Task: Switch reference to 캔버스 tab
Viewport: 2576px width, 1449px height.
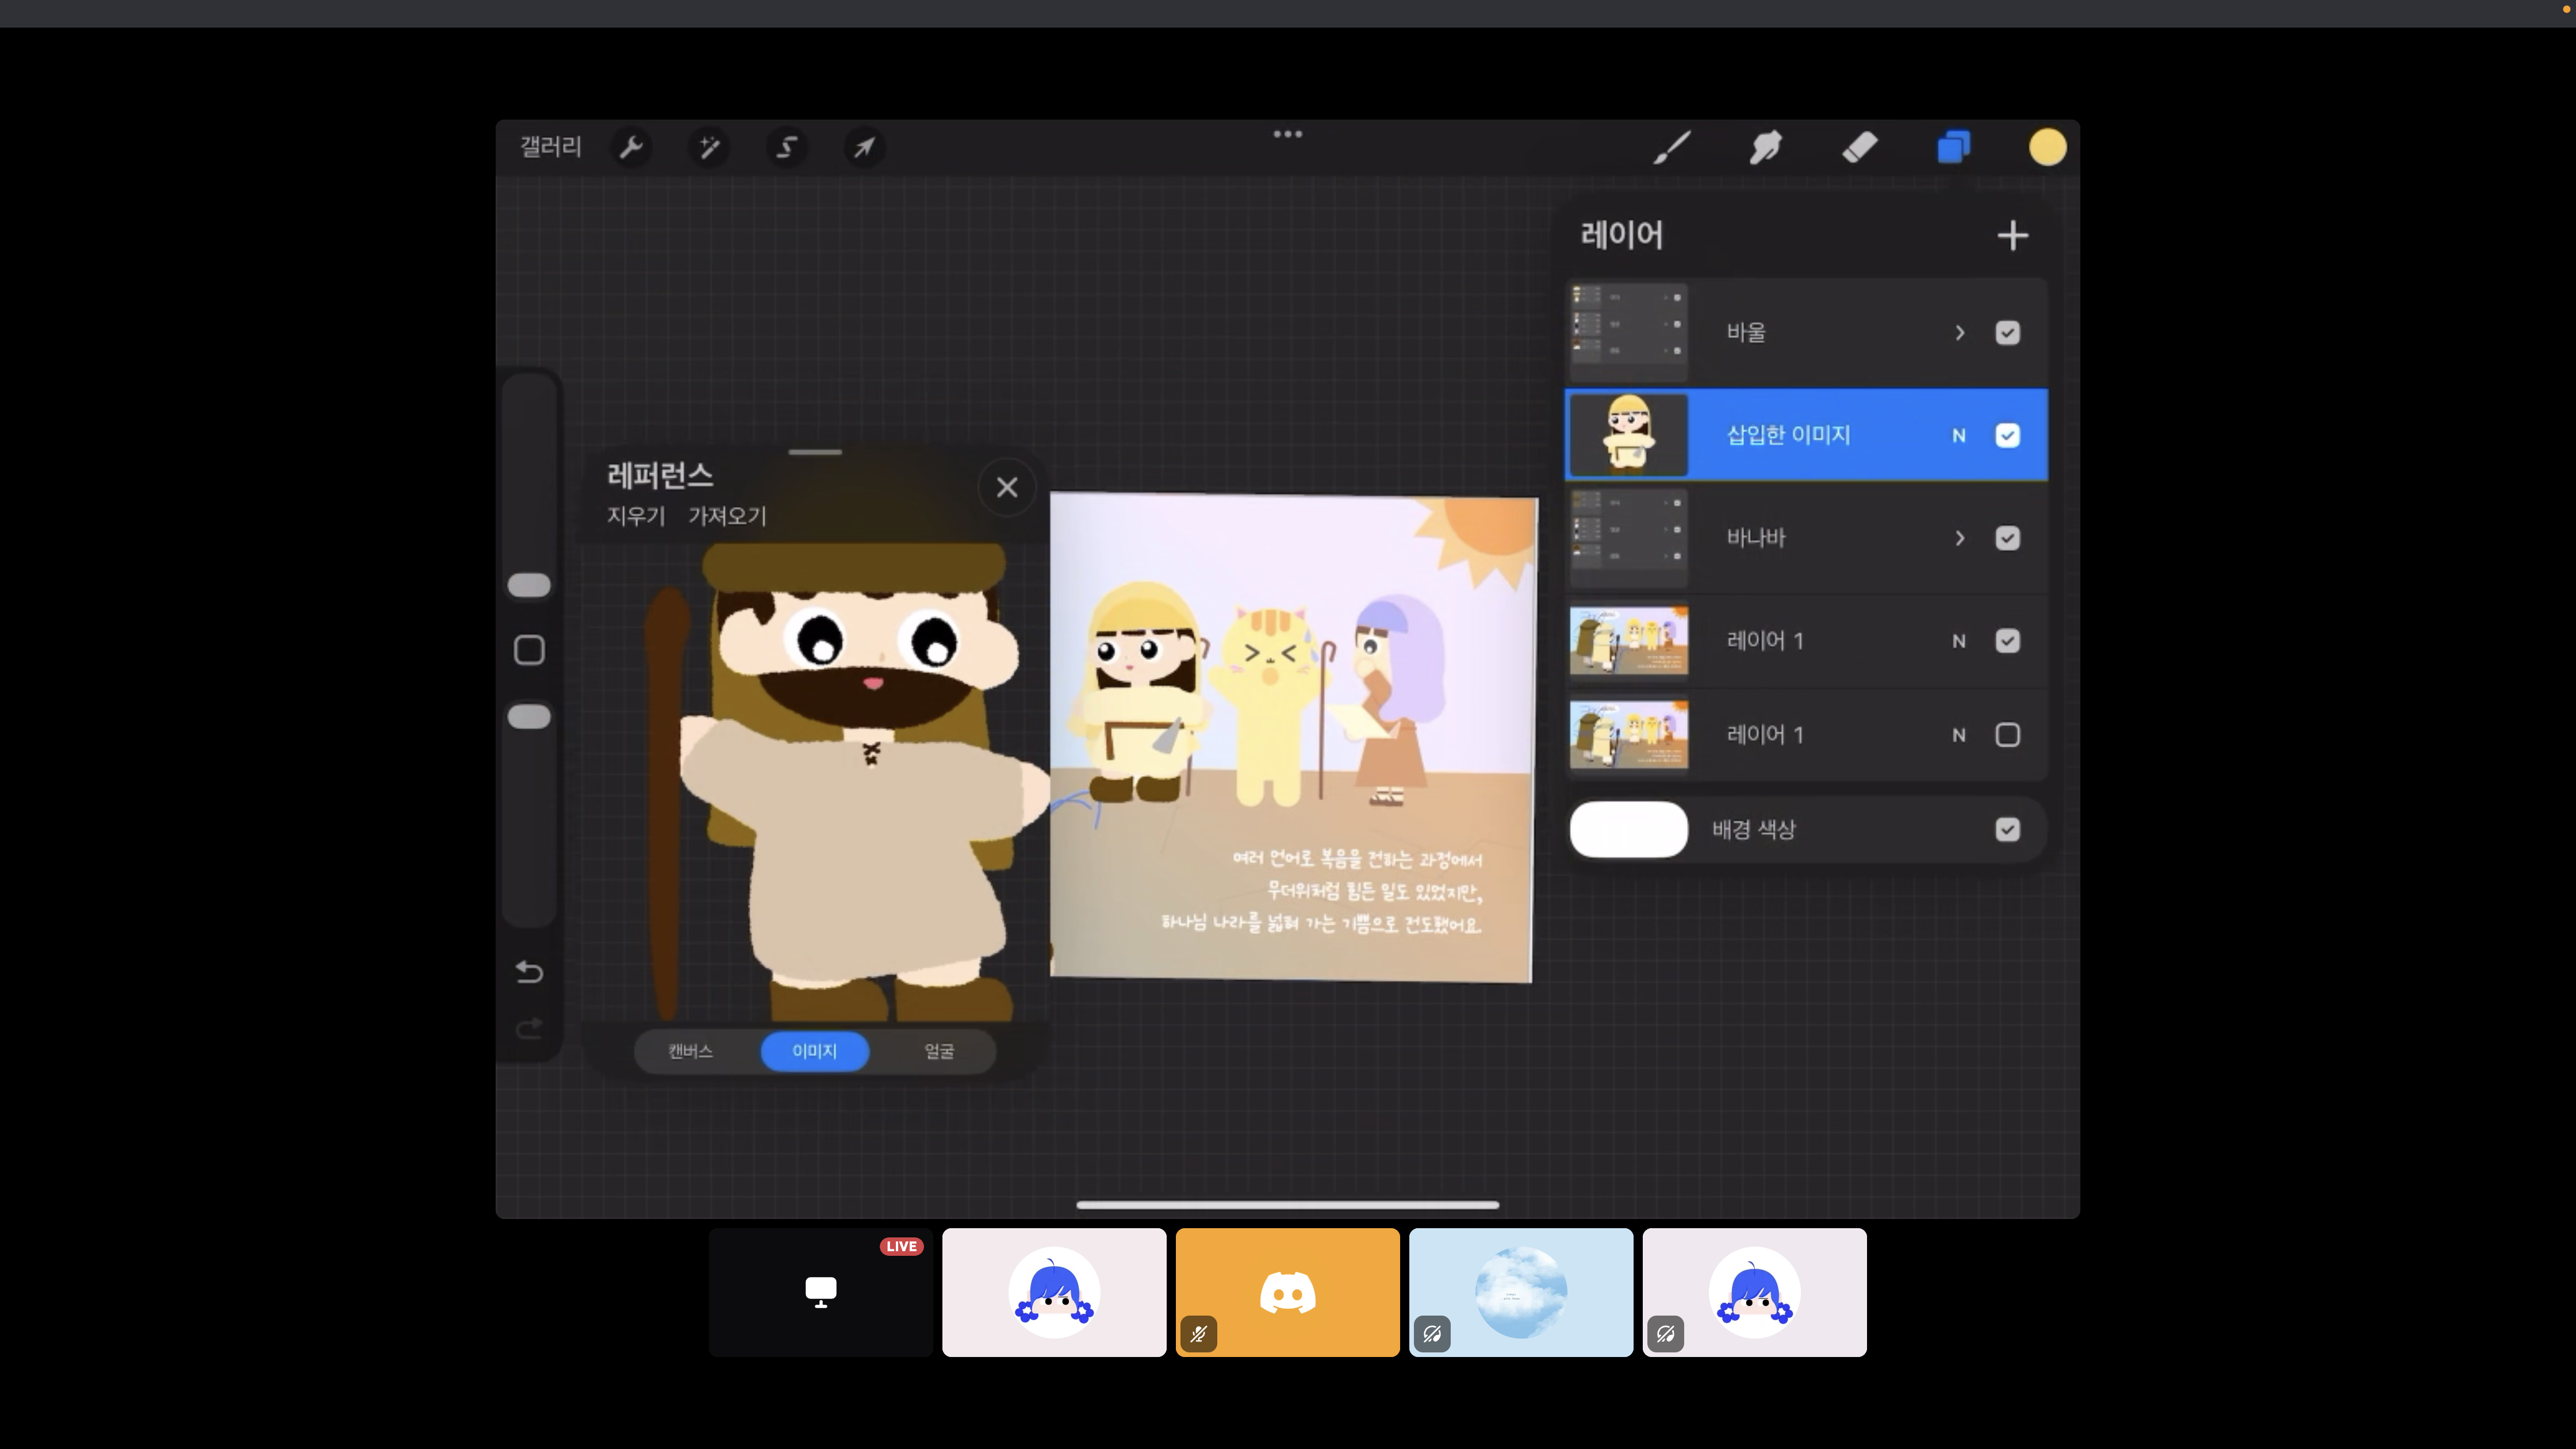Action: (690, 1051)
